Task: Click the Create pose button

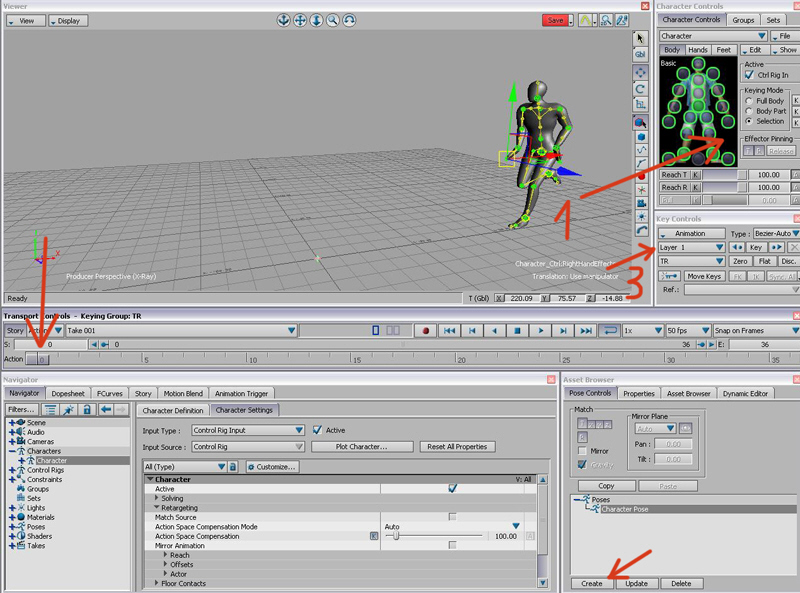Action: point(591,583)
